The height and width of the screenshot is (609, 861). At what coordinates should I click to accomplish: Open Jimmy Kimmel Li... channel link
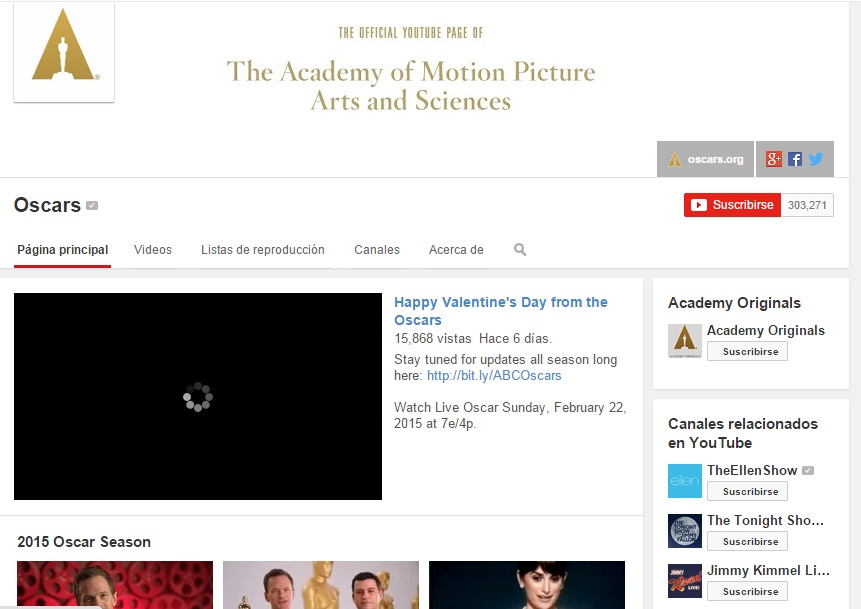point(768,571)
